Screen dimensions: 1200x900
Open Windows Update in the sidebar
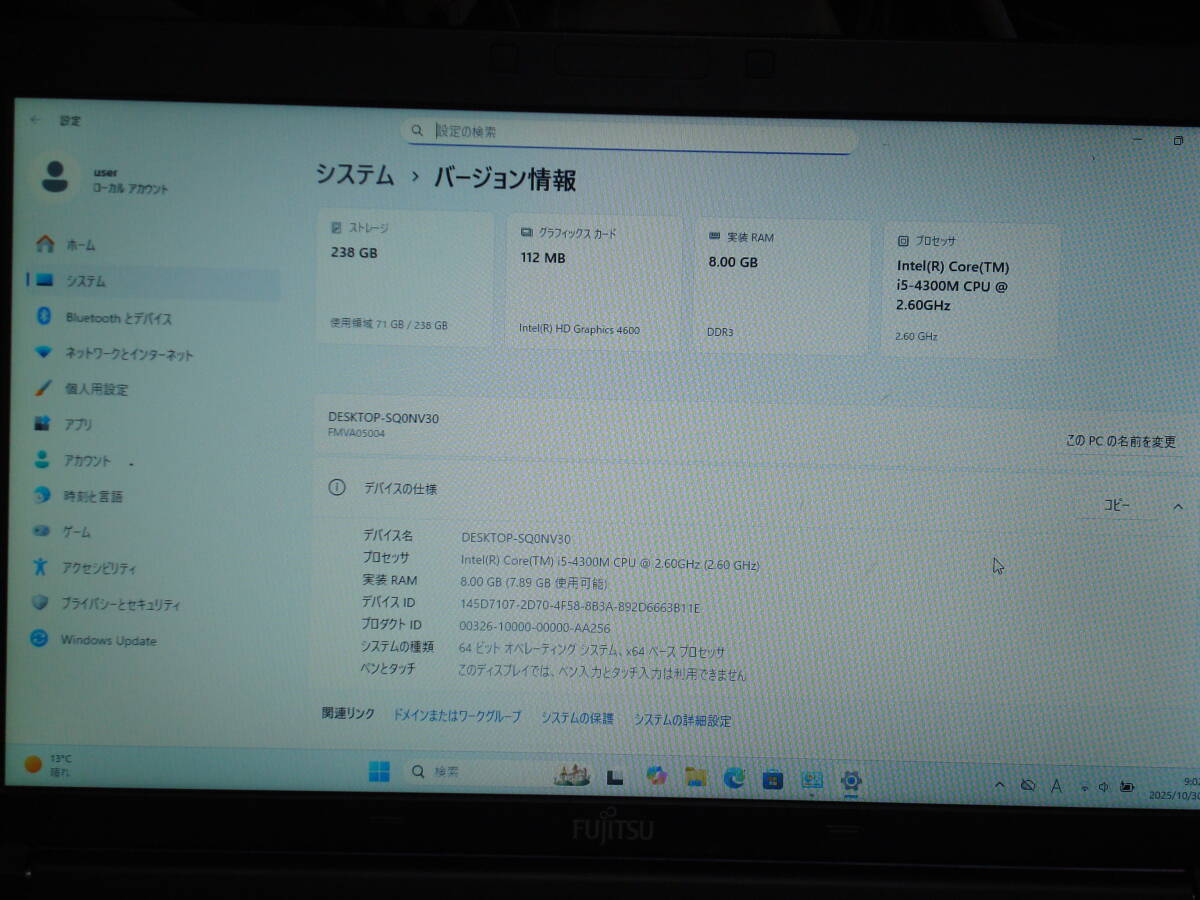108,640
